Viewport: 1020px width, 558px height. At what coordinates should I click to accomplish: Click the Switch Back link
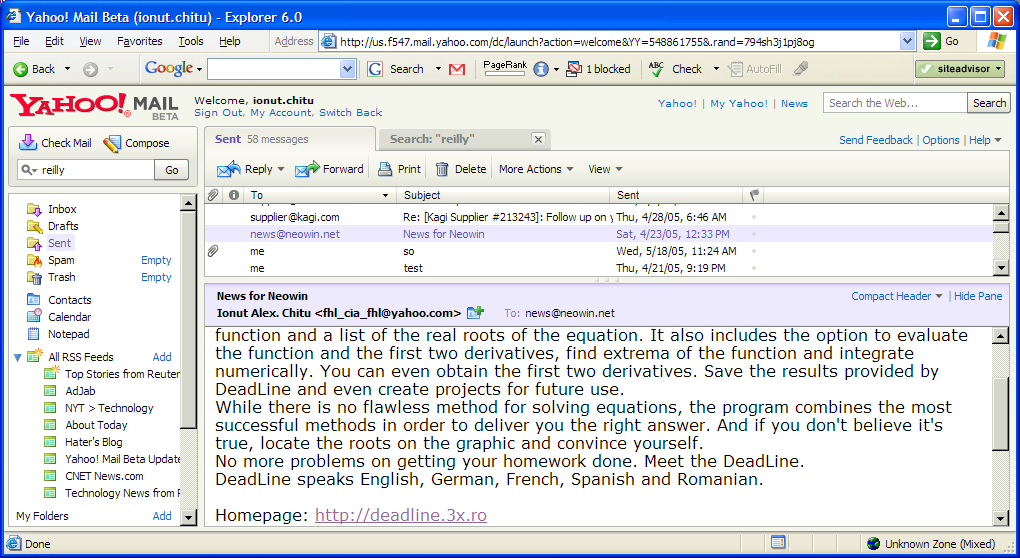pyautogui.click(x=351, y=113)
